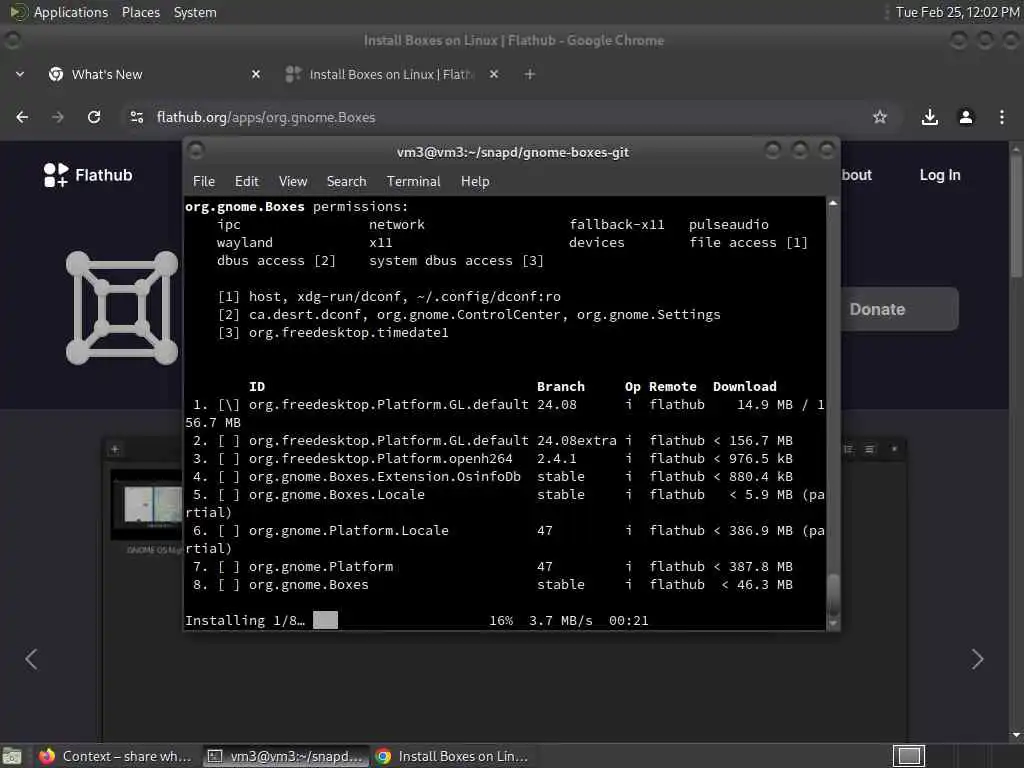The image size is (1024, 768).
Task: Open the terminal File menu
Action: click(204, 182)
